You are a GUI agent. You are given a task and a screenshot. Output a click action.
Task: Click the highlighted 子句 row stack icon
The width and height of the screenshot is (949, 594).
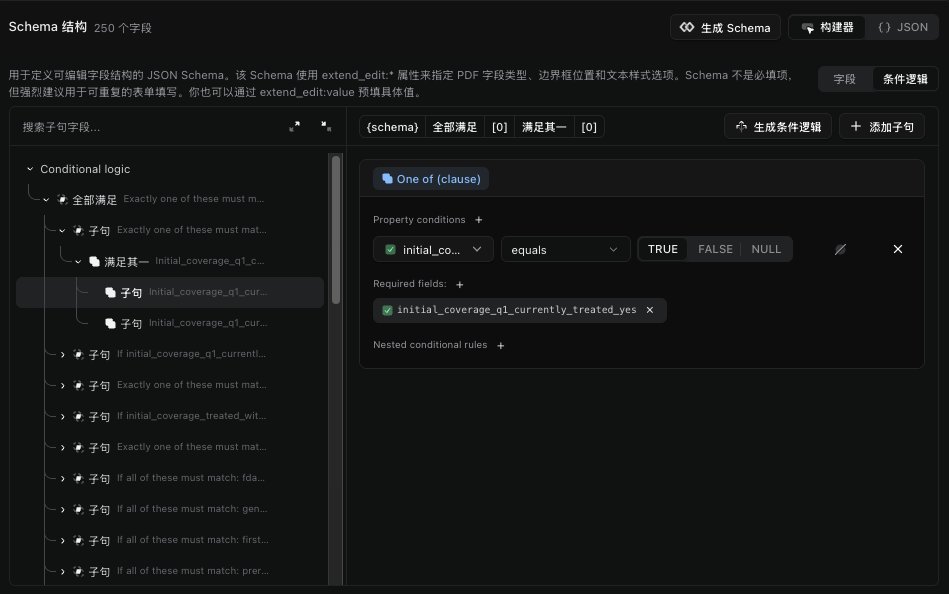(110, 292)
